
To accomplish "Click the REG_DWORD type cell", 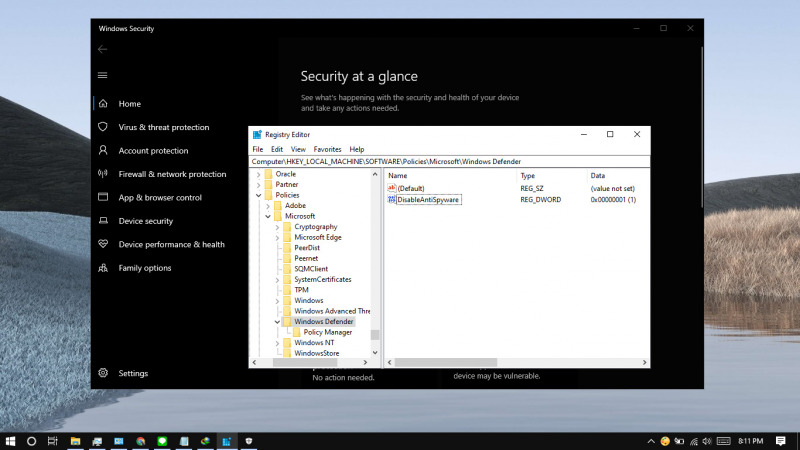I will [x=540, y=199].
